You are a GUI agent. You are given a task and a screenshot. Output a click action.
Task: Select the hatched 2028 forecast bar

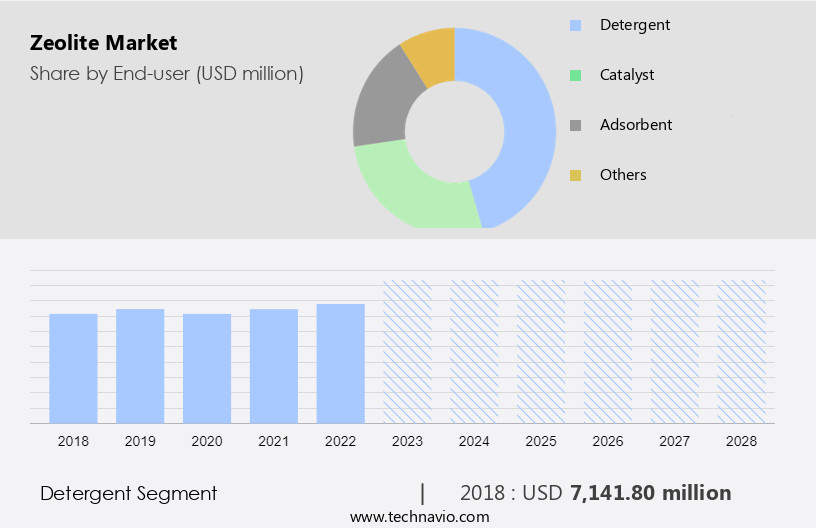click(x=742, y=351)
